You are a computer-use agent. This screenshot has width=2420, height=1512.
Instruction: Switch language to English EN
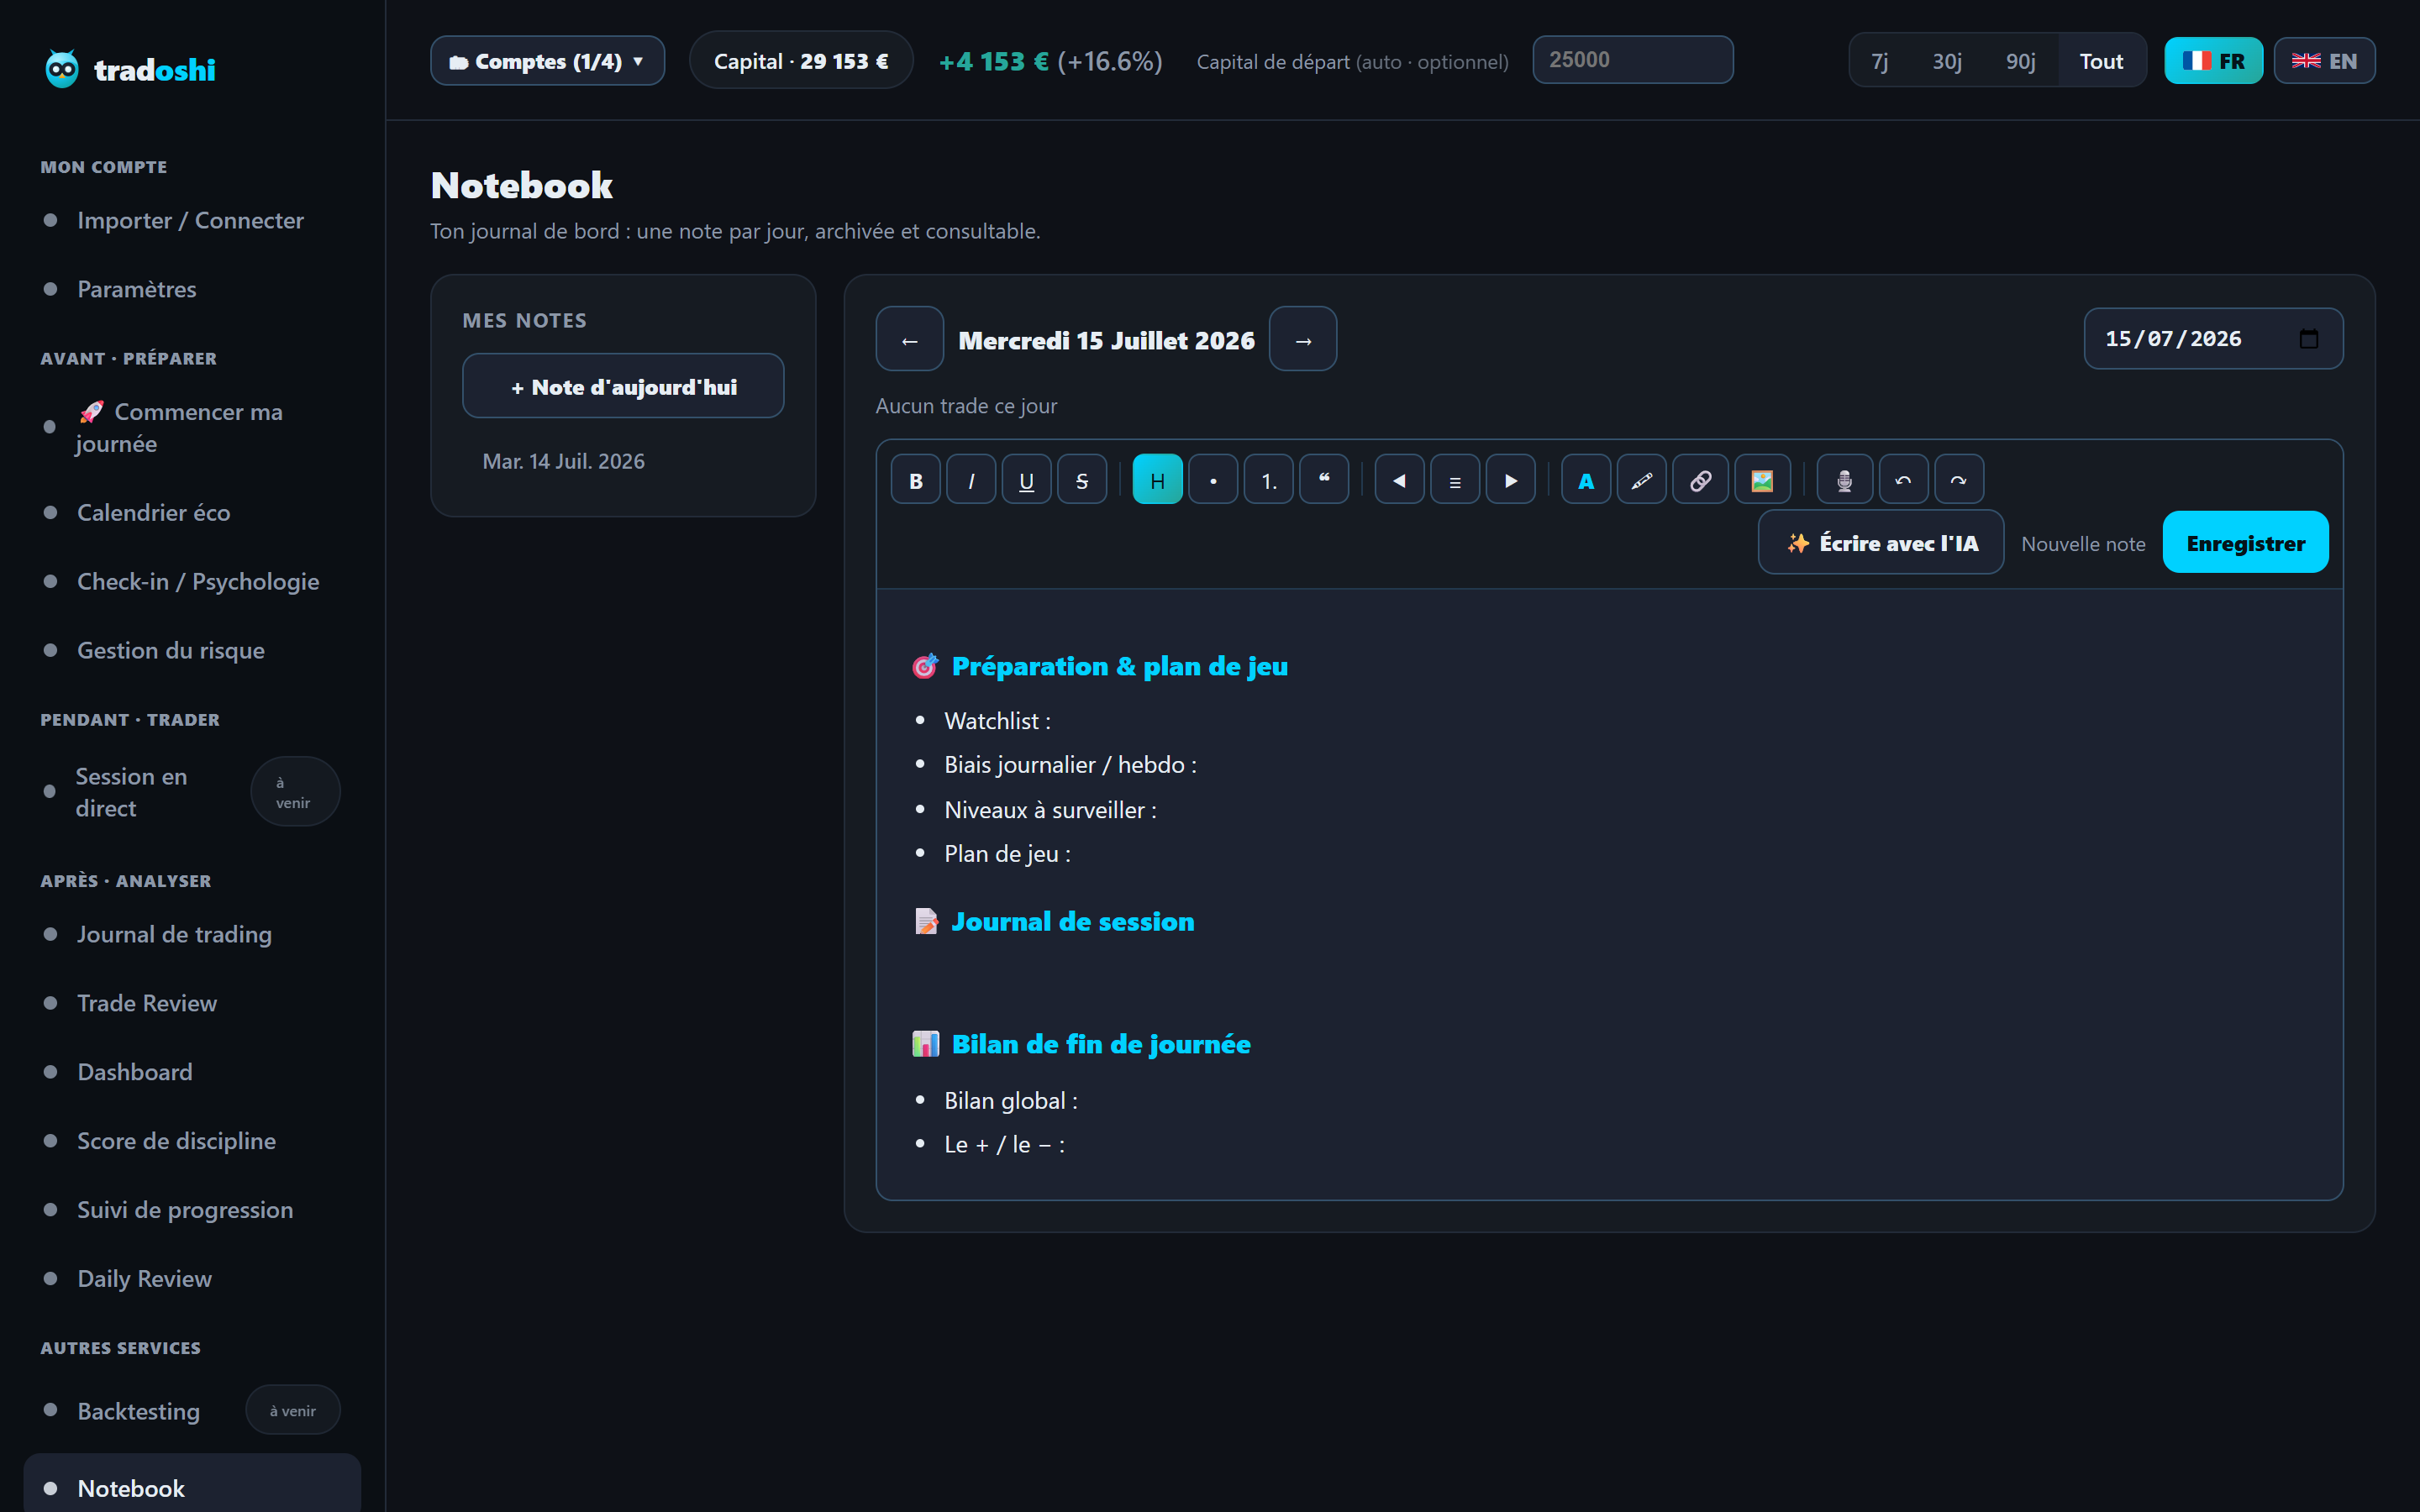click(2324, 61)
